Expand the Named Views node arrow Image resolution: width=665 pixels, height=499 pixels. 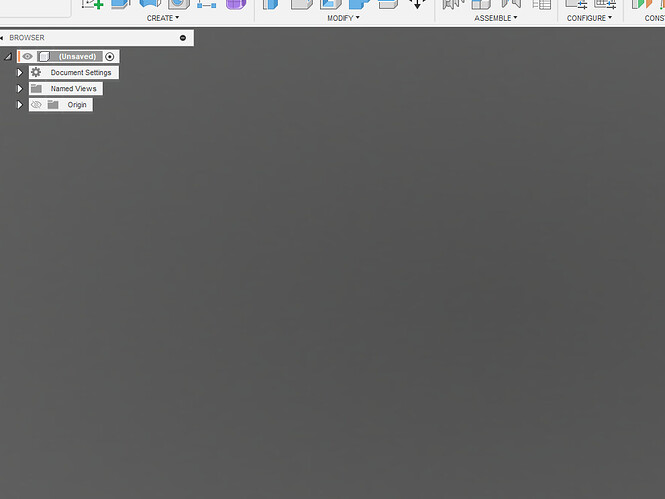click(20, 89)
